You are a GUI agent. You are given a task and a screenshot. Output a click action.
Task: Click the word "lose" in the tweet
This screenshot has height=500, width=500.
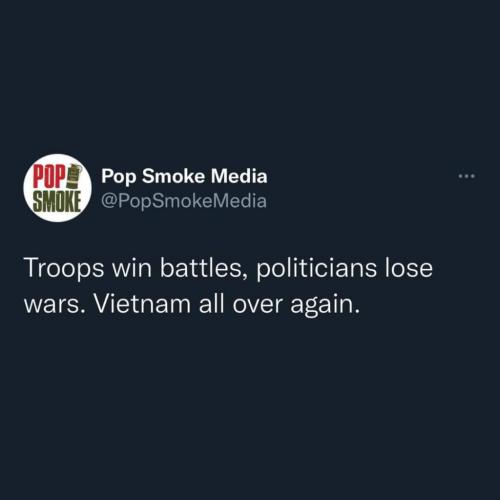click(409, 268)
